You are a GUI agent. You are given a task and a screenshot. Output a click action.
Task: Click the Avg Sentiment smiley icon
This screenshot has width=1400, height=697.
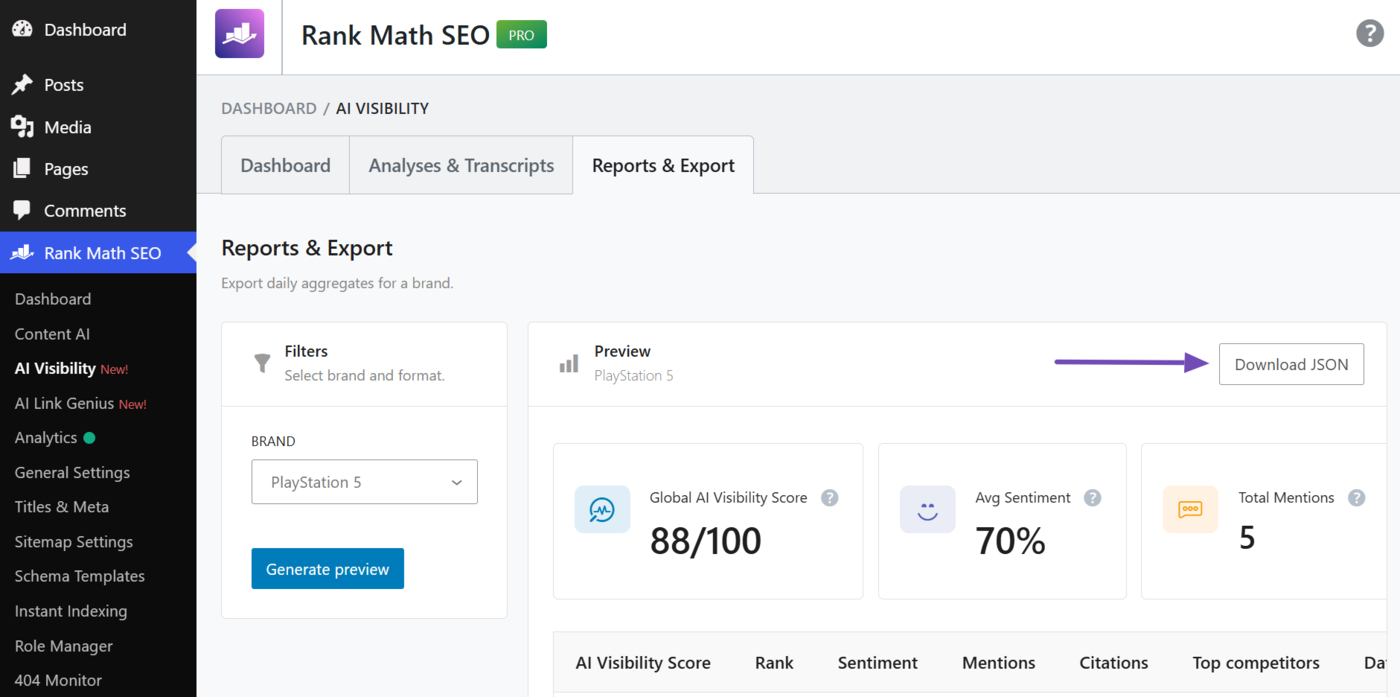(927, 509)
